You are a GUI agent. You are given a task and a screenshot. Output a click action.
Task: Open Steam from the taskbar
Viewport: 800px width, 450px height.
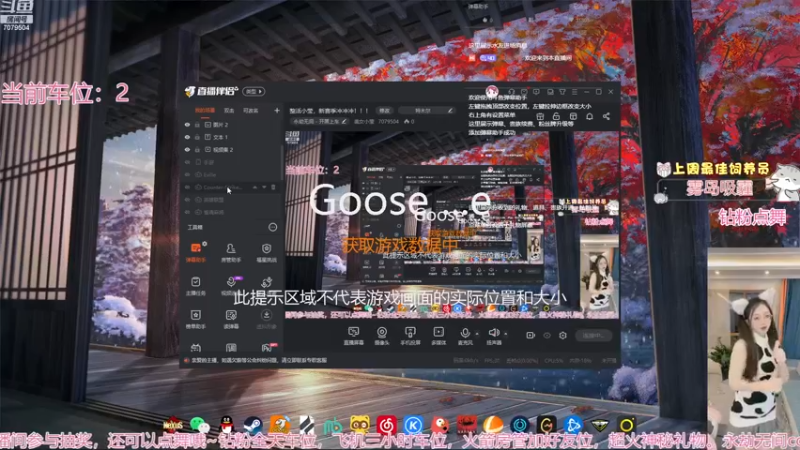[x=253, y=424]
